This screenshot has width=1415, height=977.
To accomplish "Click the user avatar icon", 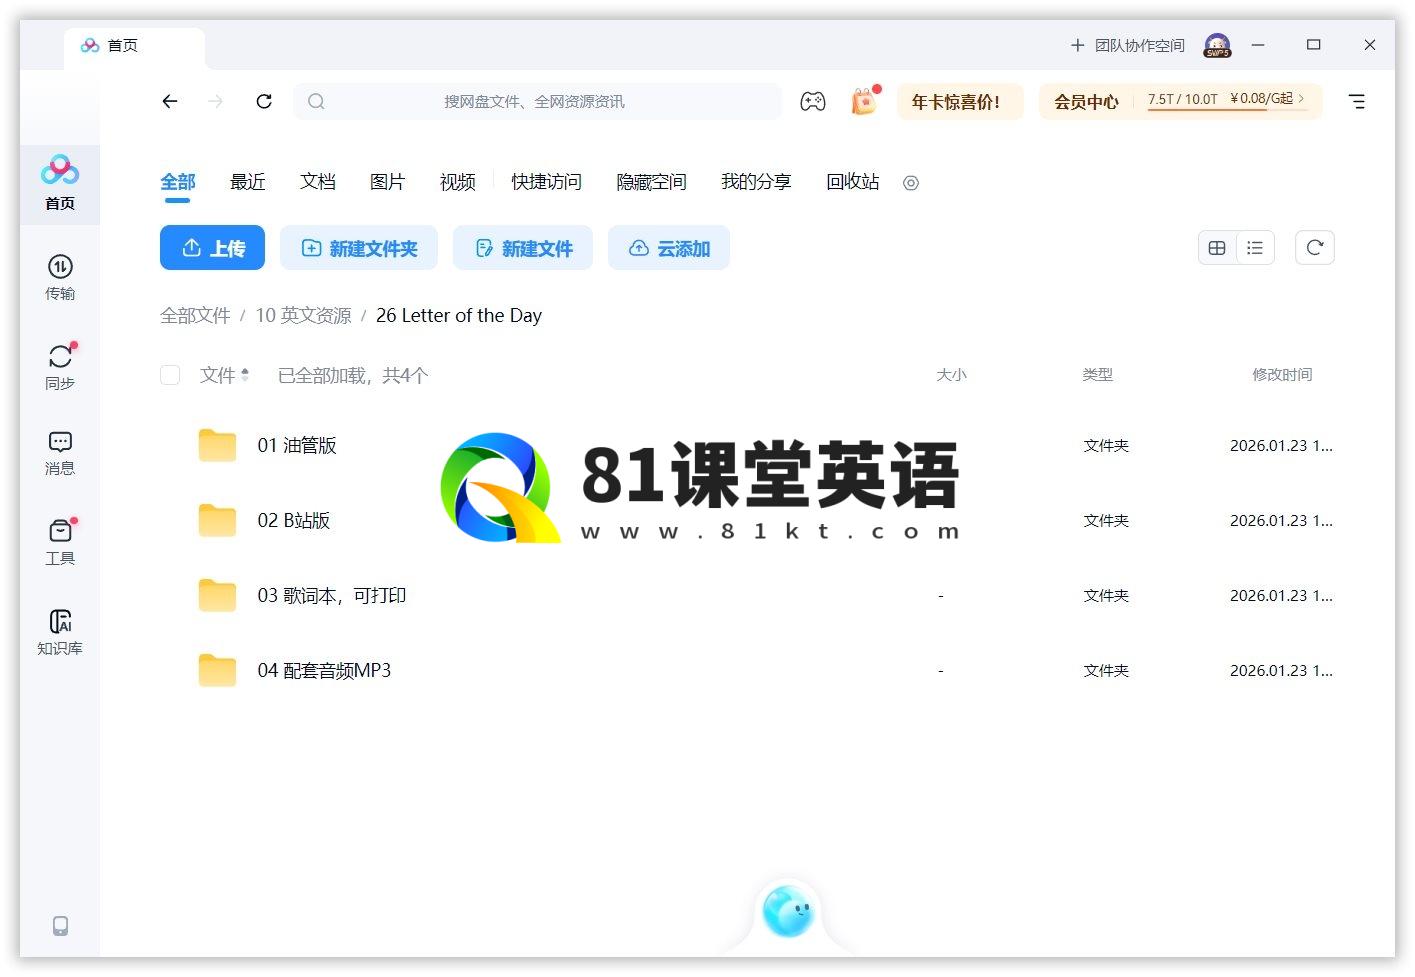I will (1217, 45).
